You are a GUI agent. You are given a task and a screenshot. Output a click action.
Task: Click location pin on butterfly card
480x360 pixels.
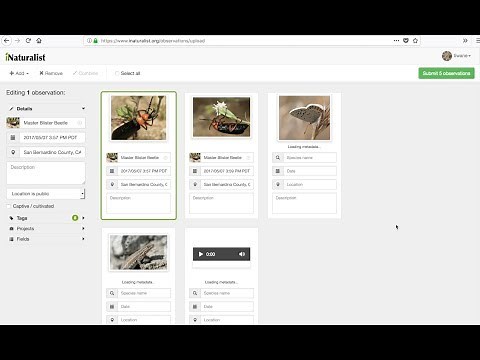tap(278, 184)
